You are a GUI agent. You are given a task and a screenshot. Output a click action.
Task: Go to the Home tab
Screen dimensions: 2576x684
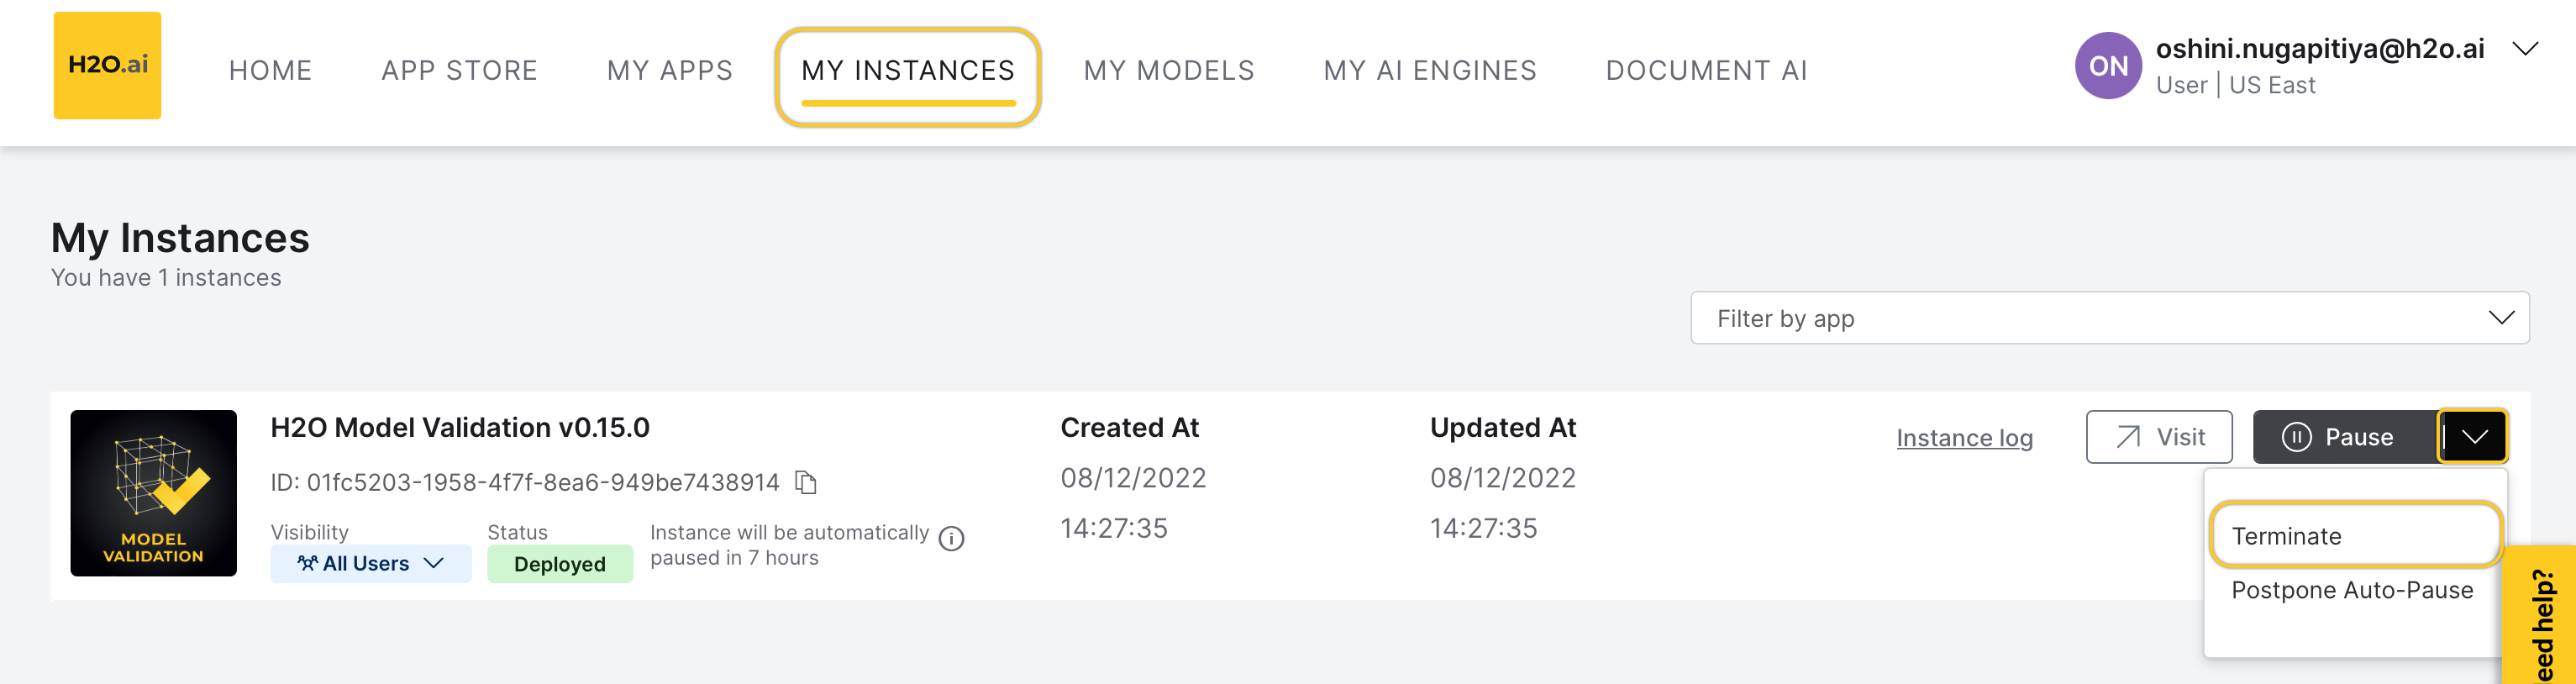pos(270,70)
